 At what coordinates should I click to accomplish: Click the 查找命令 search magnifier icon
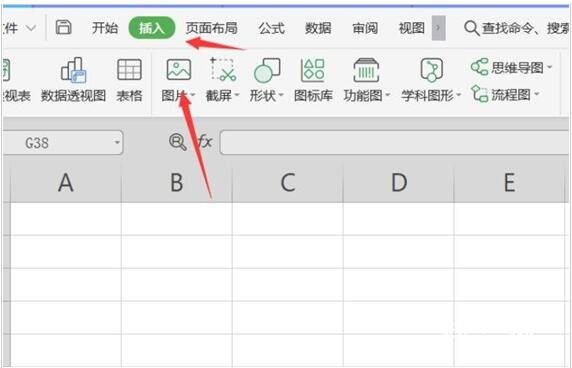pyautogui.click(x=472, y=28)
